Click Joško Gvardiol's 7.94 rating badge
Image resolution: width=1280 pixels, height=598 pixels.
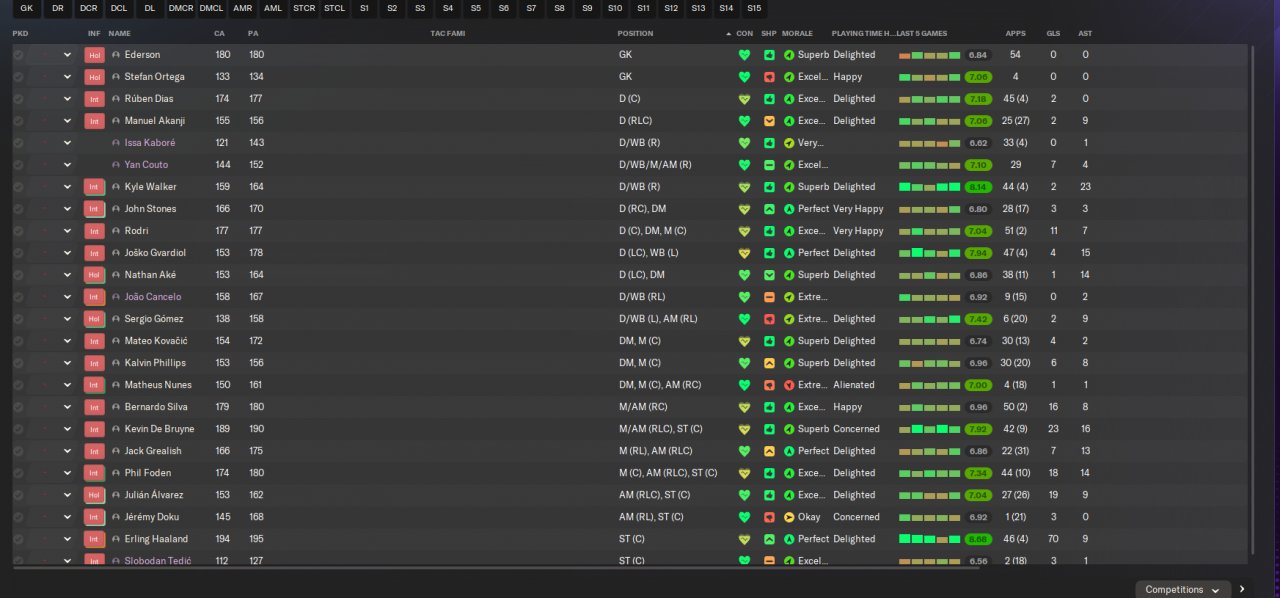point(978,253)
